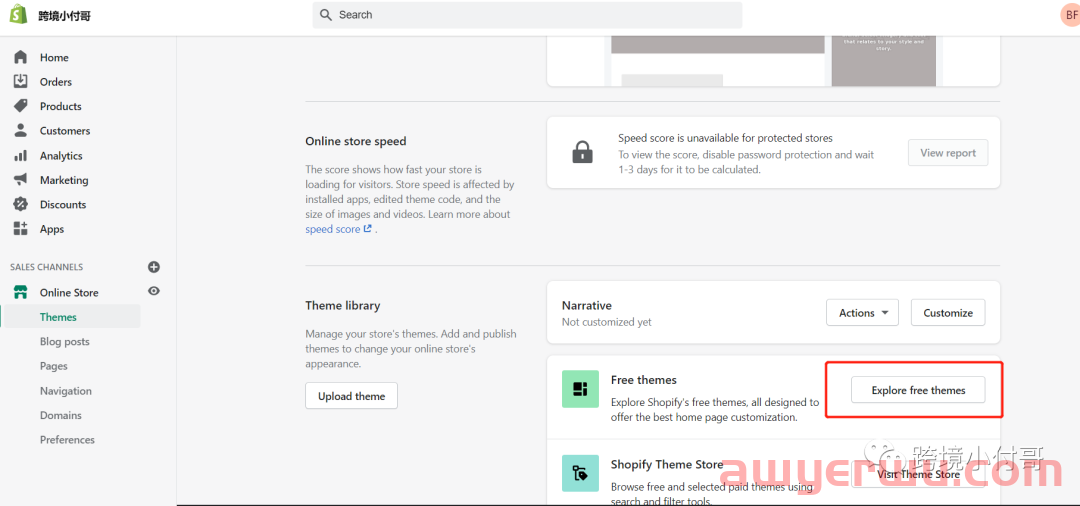Click the Online store speed heading
Viewport: 1080px width, 506px height.
pyautogui.click(x=356, y=141)
